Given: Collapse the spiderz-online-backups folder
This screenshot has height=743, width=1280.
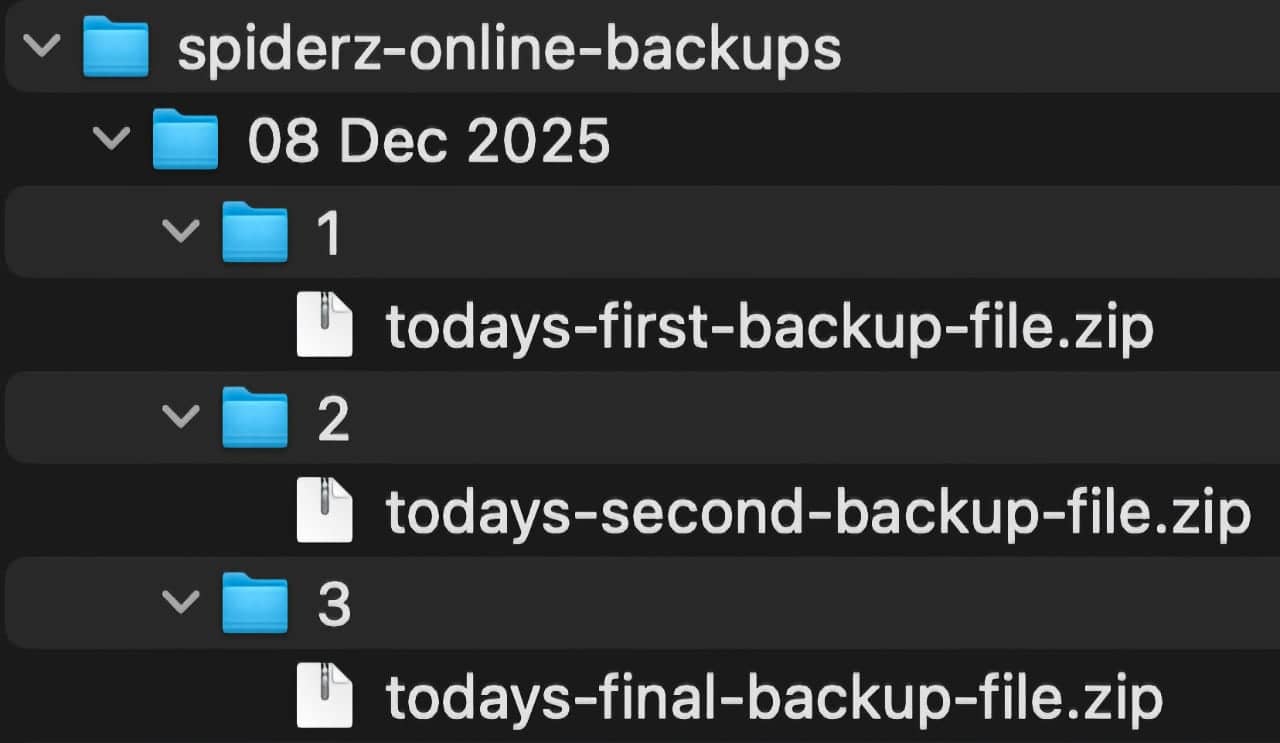Looking at the screenshot, I should point(42,46).
